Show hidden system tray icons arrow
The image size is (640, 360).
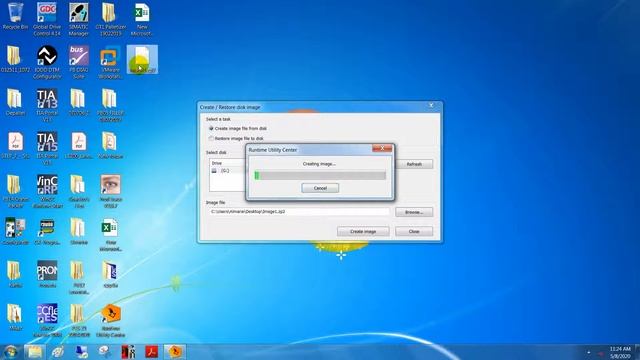click(x=589, y=352)
